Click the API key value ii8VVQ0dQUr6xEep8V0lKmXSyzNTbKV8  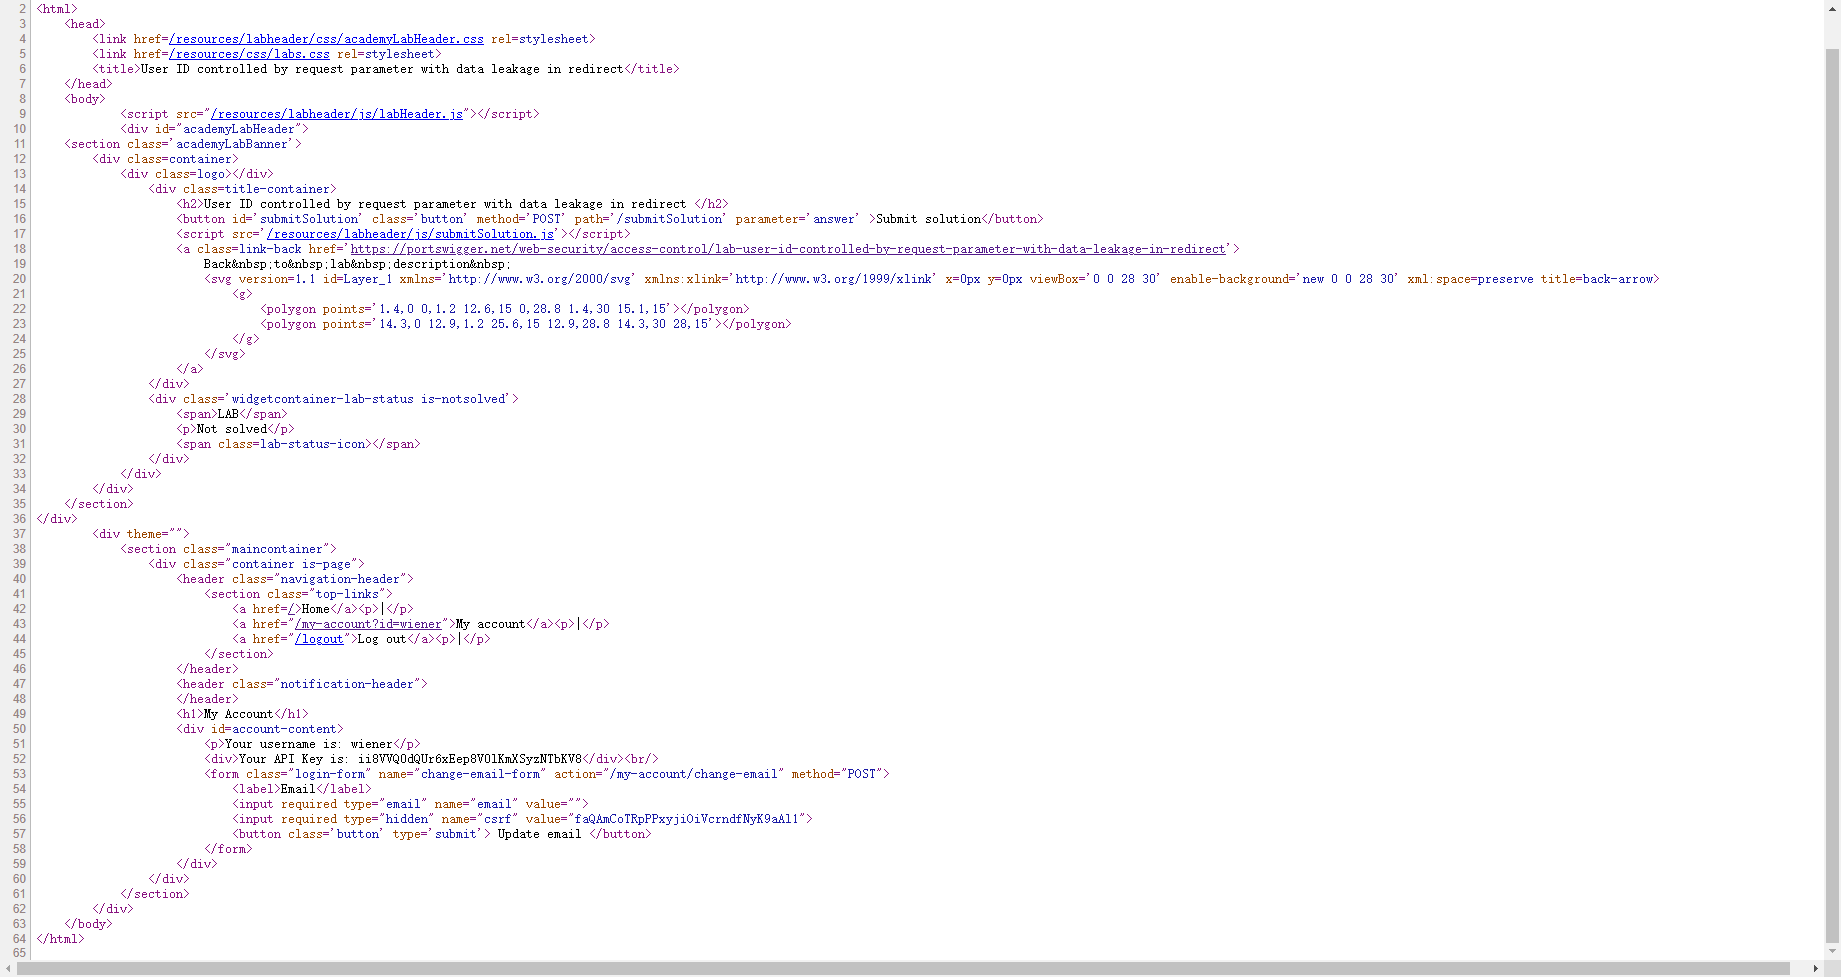click(469, 759)
